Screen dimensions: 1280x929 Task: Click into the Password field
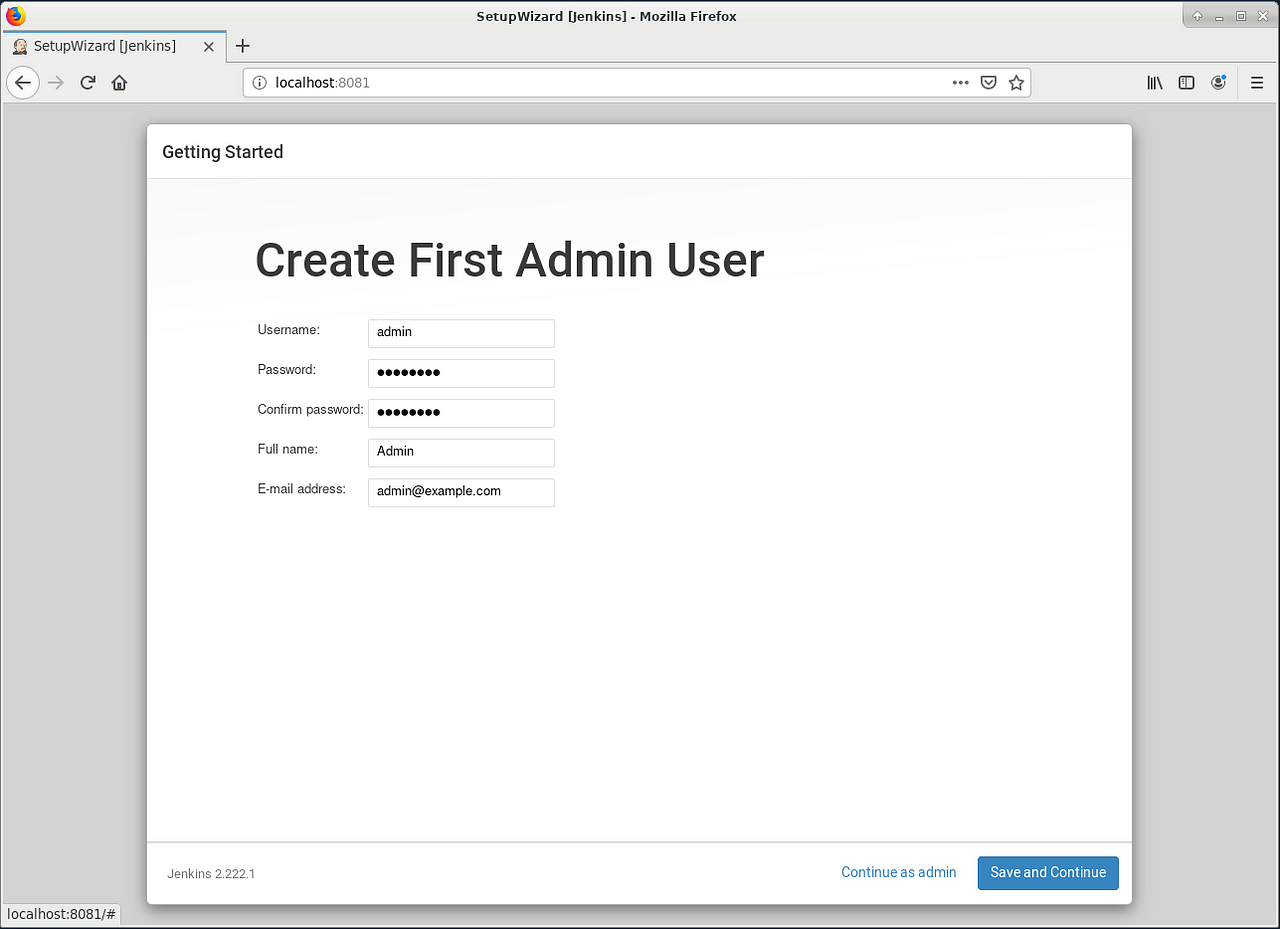(x=461, y=373)
